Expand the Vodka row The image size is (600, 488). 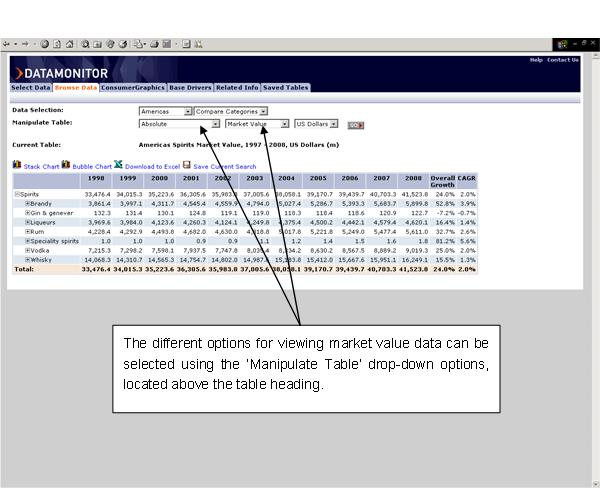tap(28, 250)
